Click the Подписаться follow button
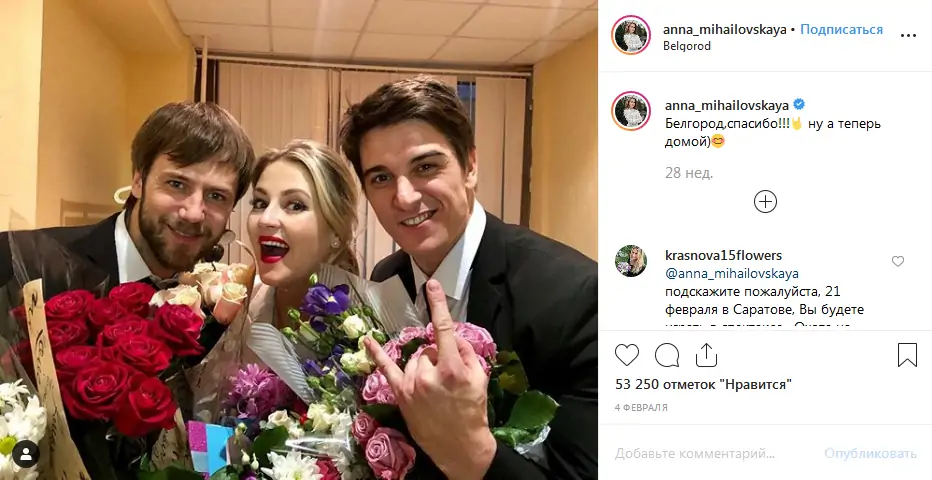The width and height of the screenshot is (932, 480). (x=841, y=30)
